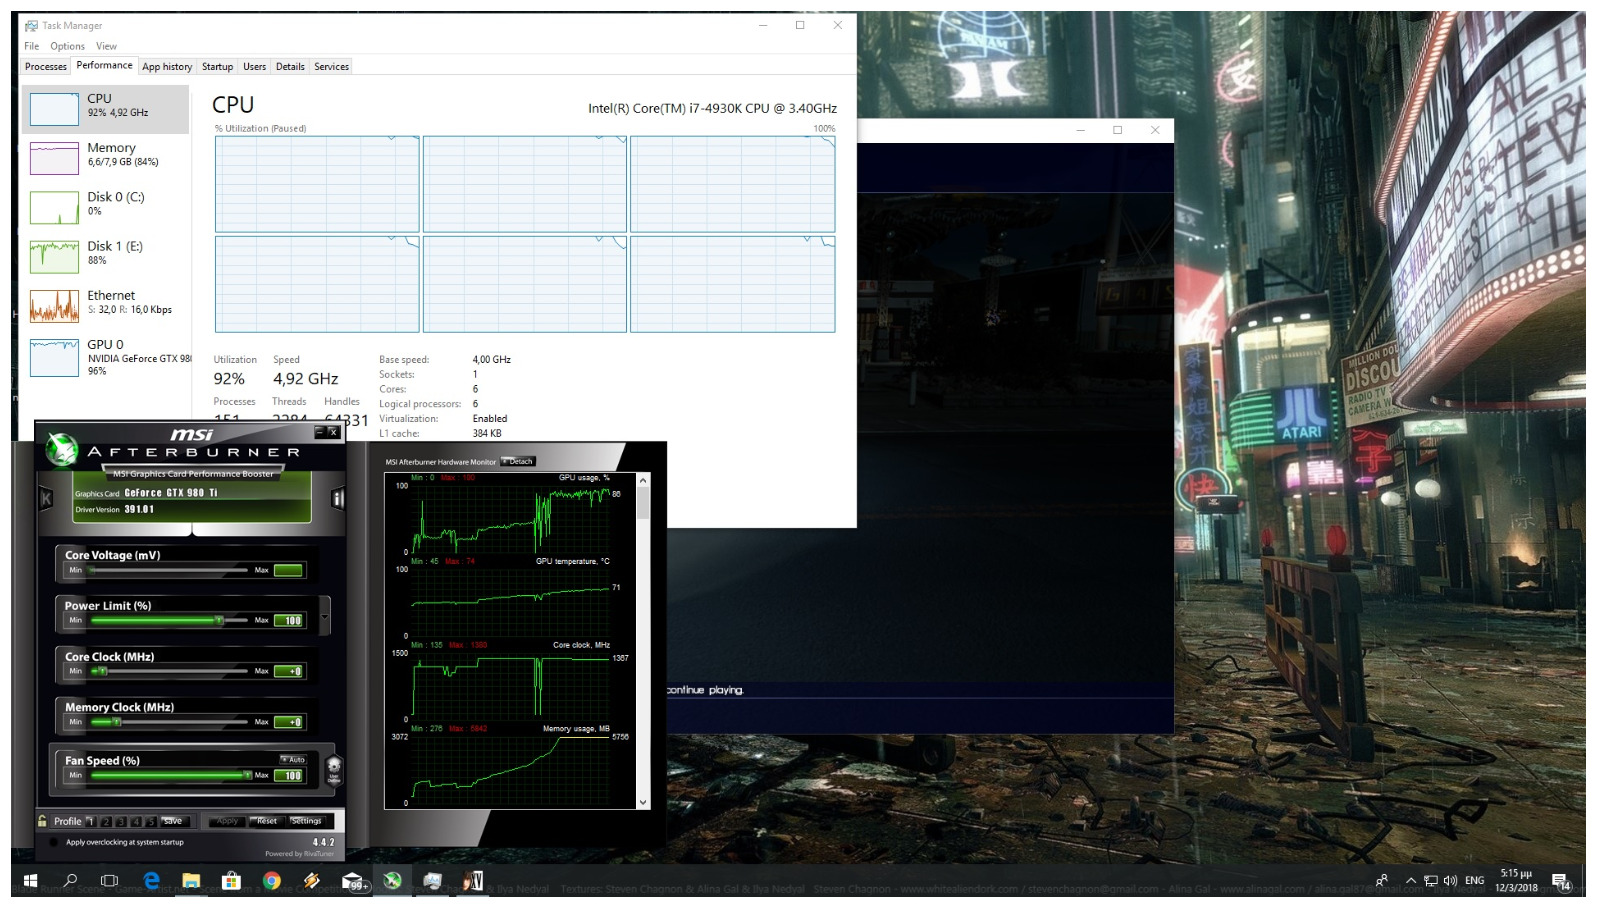Adjust the Memory Clock slider
This screenshot has height=907, width=1597.
pos(168,721)
